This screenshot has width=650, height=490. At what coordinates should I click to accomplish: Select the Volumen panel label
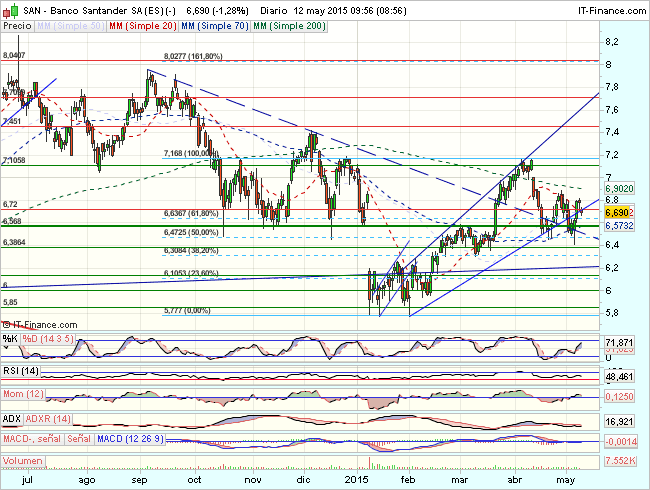[23, 461]
